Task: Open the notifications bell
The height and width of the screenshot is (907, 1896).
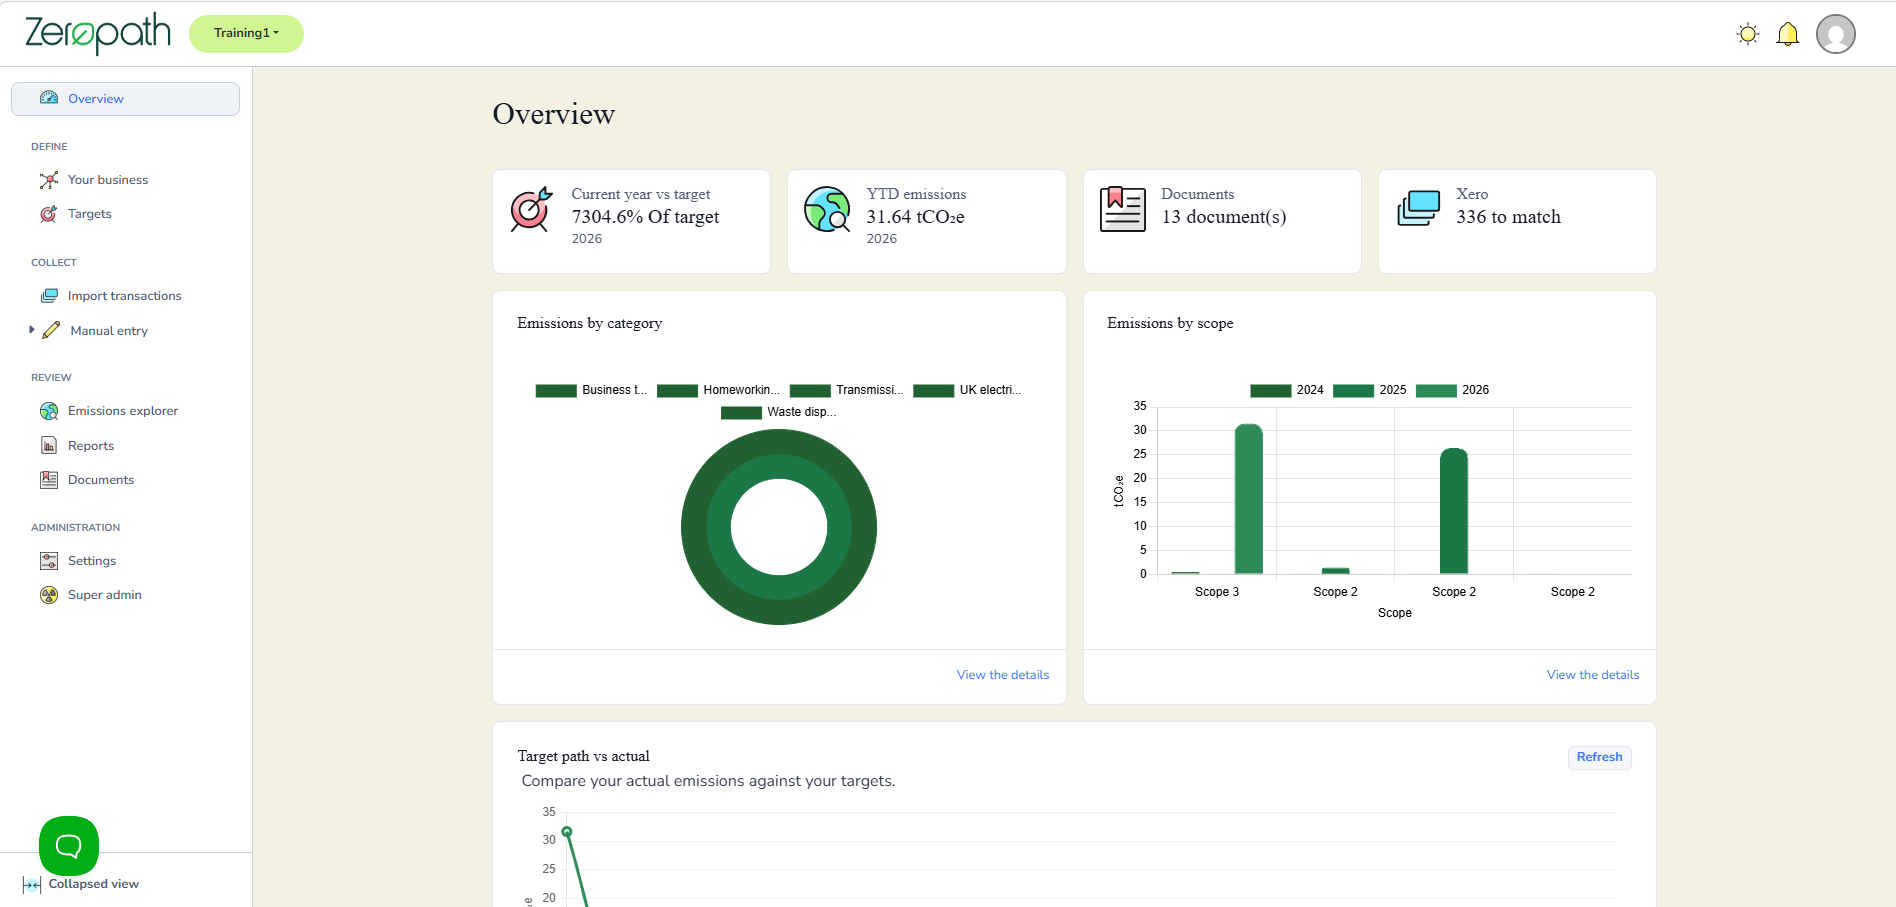Action: coord(1787,34)
